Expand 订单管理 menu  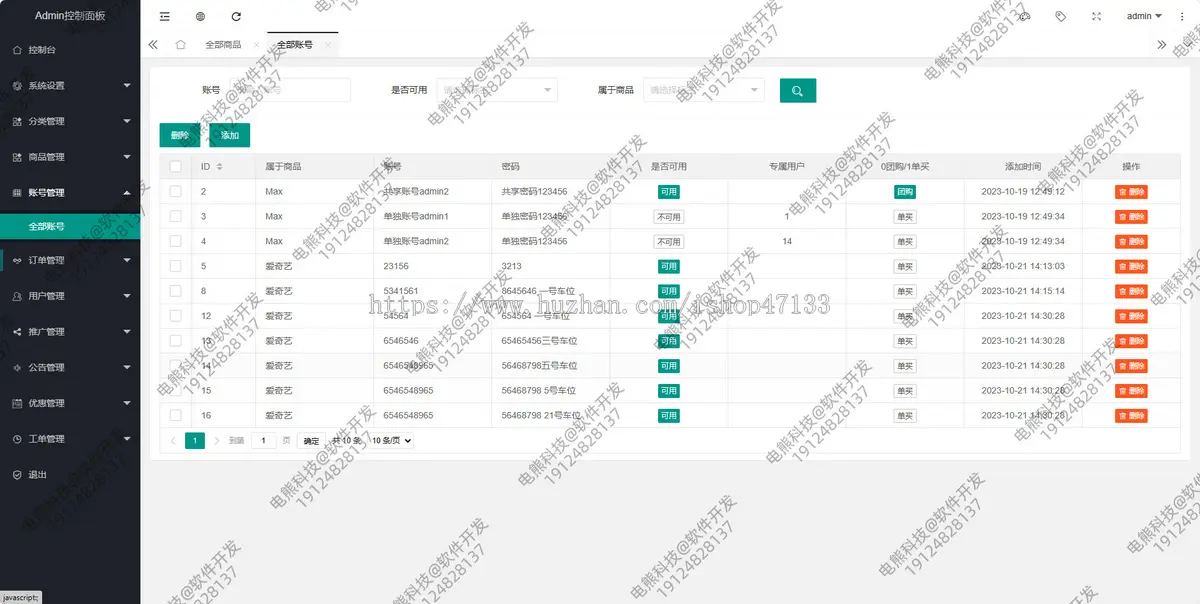point(70,260)
